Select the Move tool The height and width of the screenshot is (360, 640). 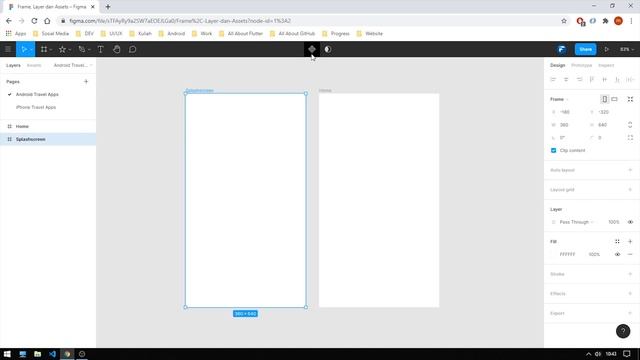click(x=24, y=49)
